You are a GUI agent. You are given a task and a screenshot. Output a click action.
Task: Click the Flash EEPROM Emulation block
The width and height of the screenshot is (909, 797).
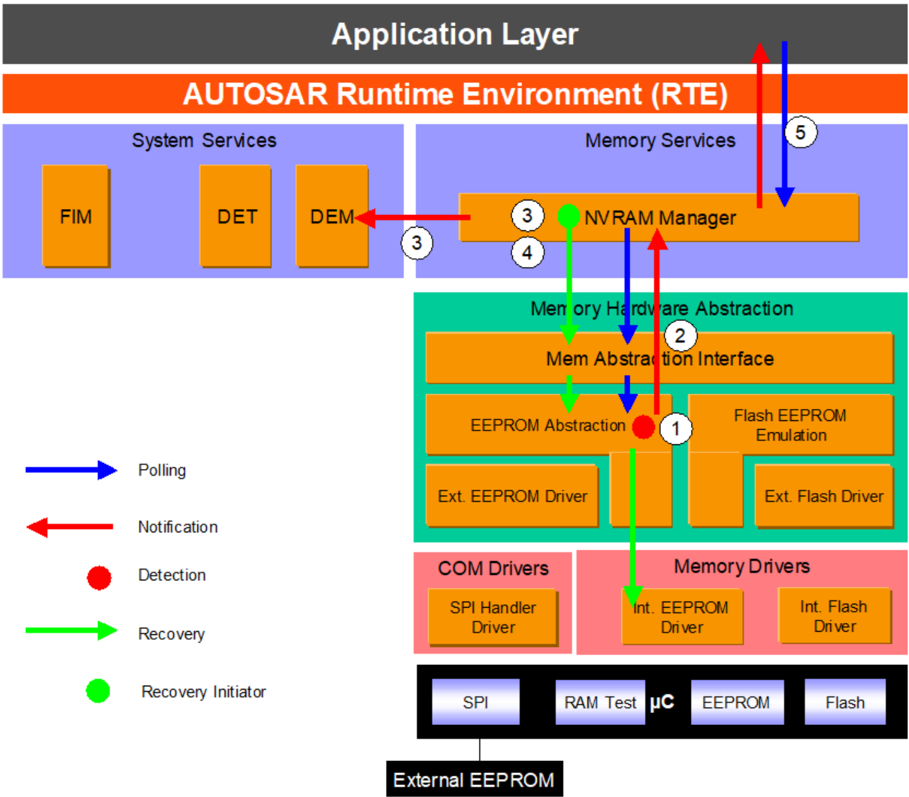[791, 425]
